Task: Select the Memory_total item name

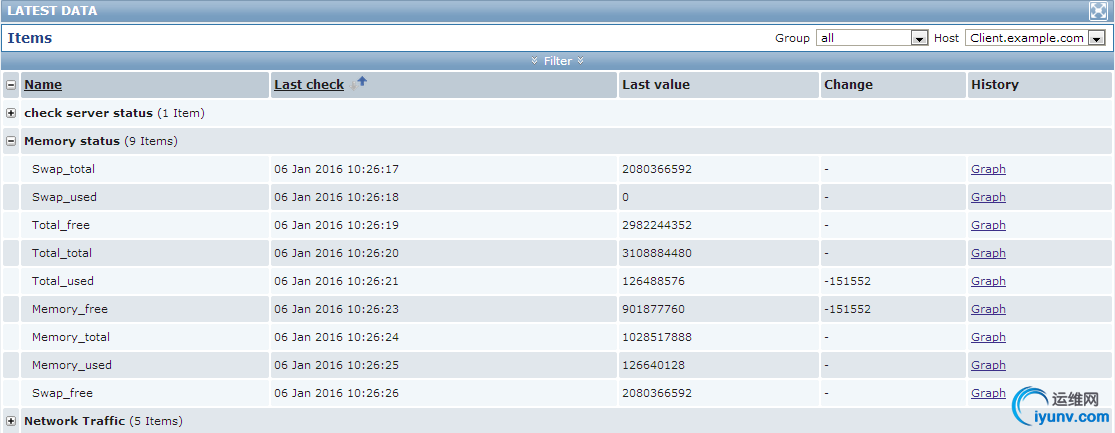Action: pyautogui.click(x=71, y=337)
